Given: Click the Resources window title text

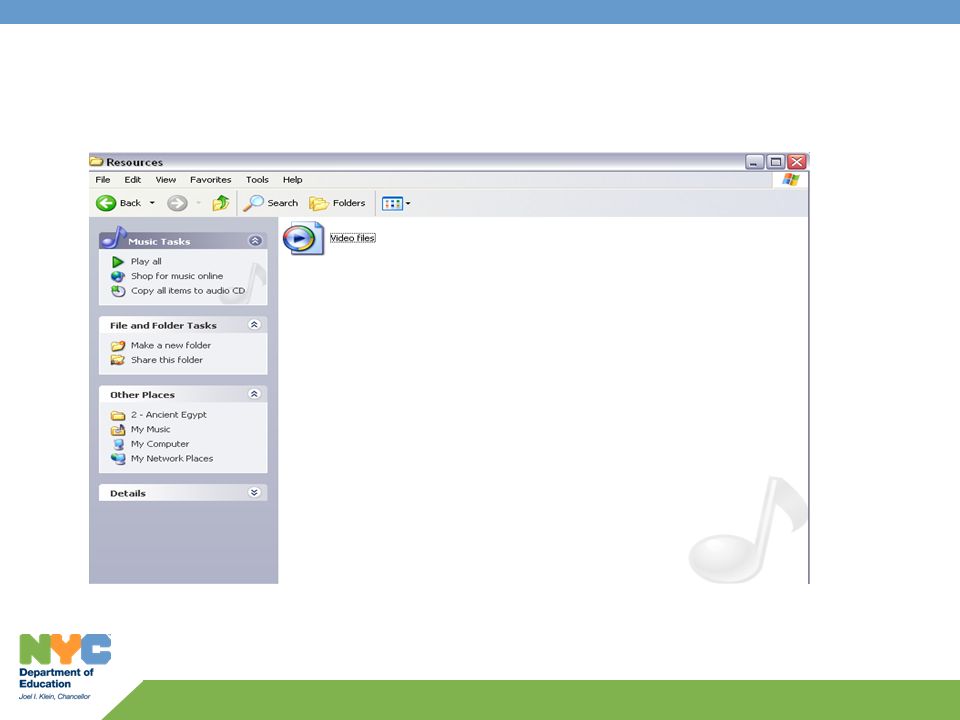Looking at the screenshot, I should click(135, 162).
